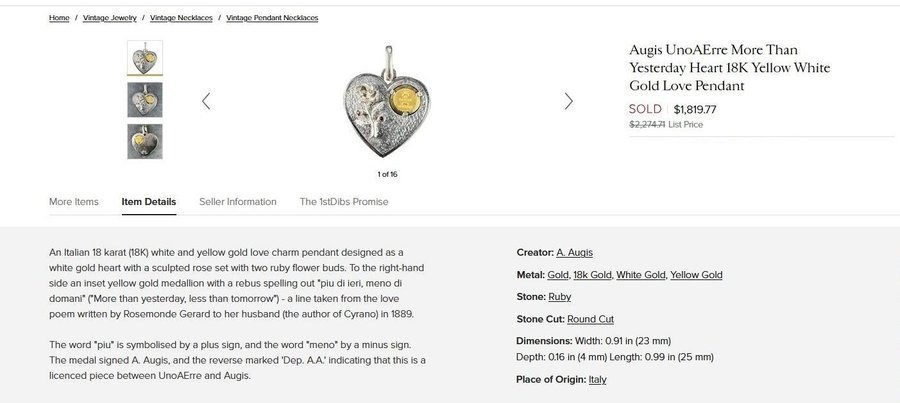Viewport: 900px width, 403px height.
Task: Go to Home breadcrumb link
Action: pos(59,18)
